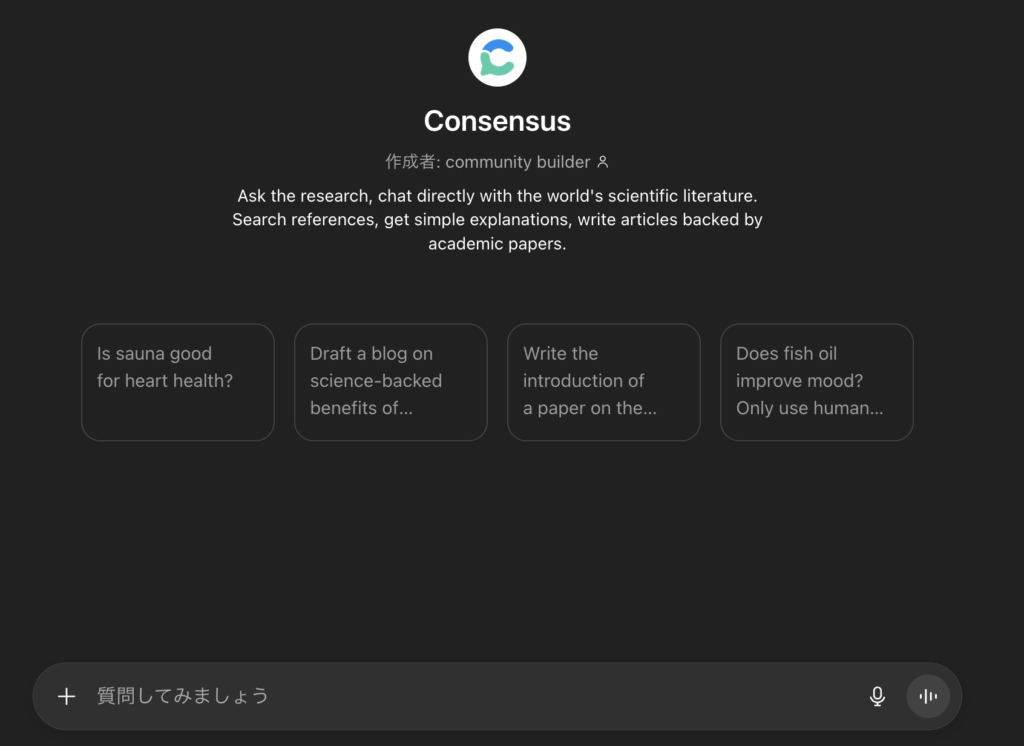Select the 'Does fish oil improve mood?' card
The image size is (1024, 746).
816,382
